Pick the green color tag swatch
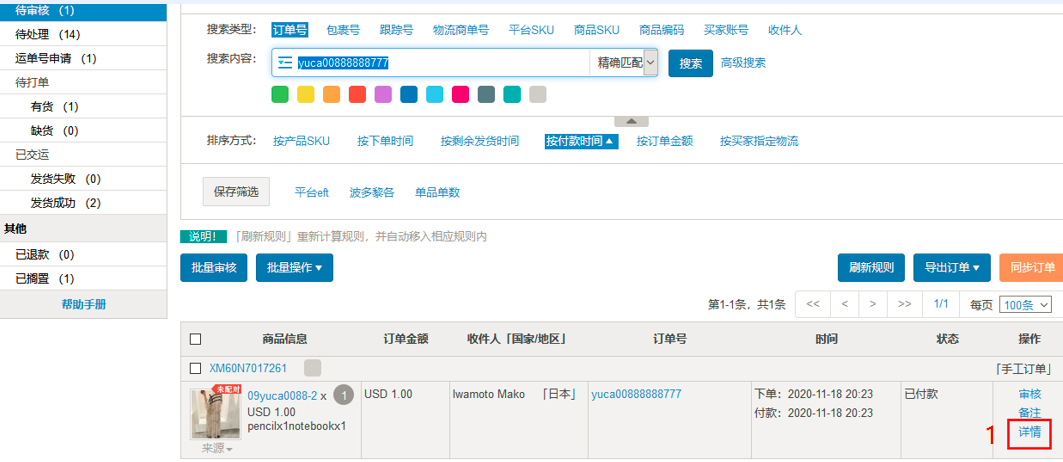The image size is (1063, 462). tap(280, 94)
